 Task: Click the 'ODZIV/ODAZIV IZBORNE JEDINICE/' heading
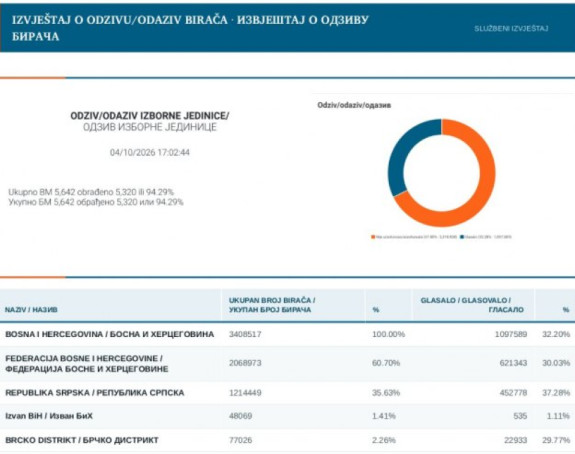tap(150, 116)
